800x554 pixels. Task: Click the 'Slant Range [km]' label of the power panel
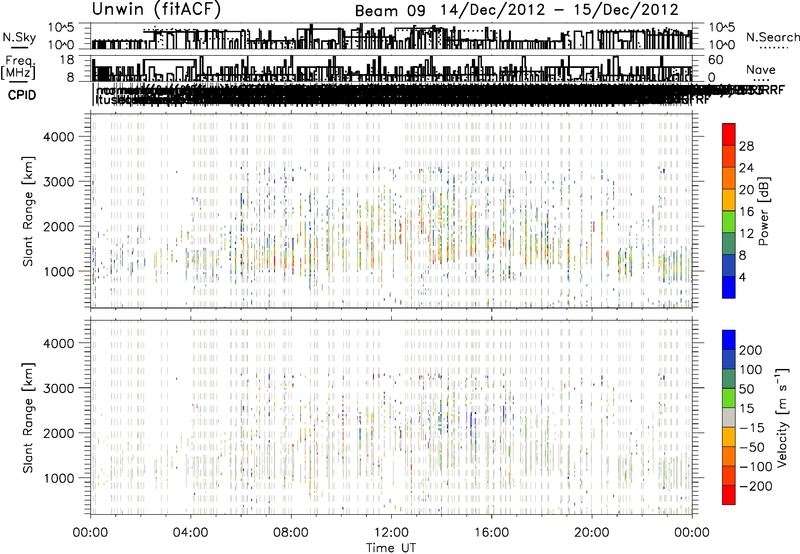(28, 211)
